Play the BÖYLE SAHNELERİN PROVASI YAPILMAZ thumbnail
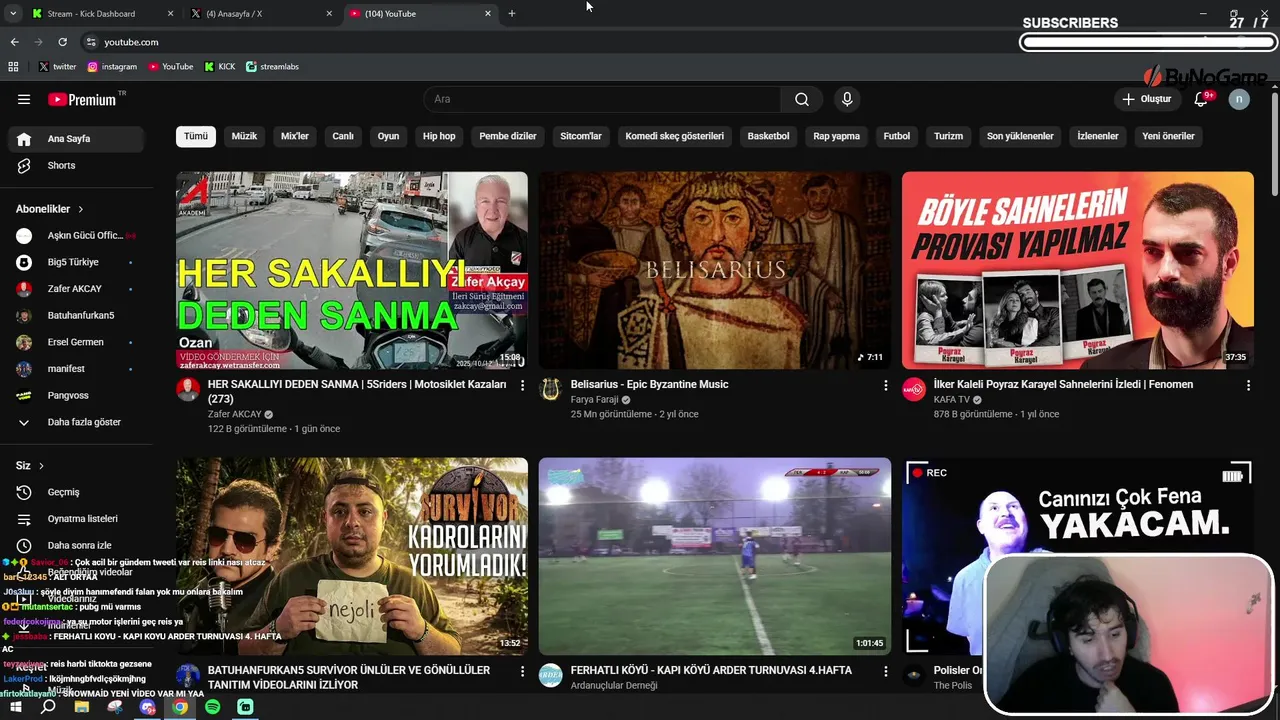Image resolution: width=1280 pixels, height=720 pixels. coord(1077,270)
